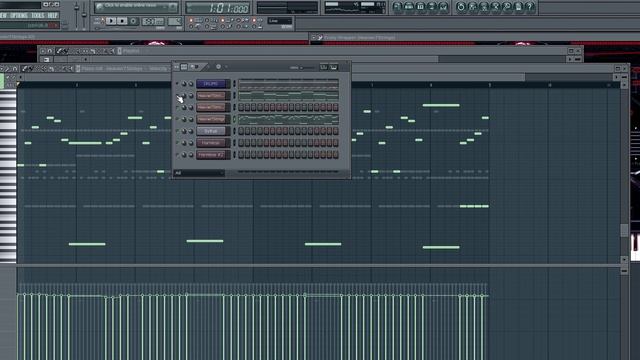
Task: Click the page-shaped shortcut icon before Help
Action: (518, 7)
